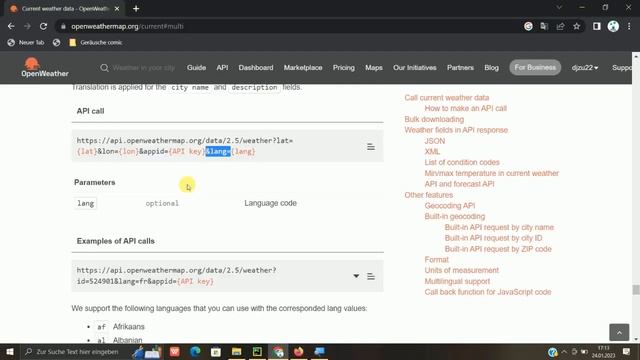Open the Windows Start menu
The height and width of the screenshot is (360, 640).
10,352
